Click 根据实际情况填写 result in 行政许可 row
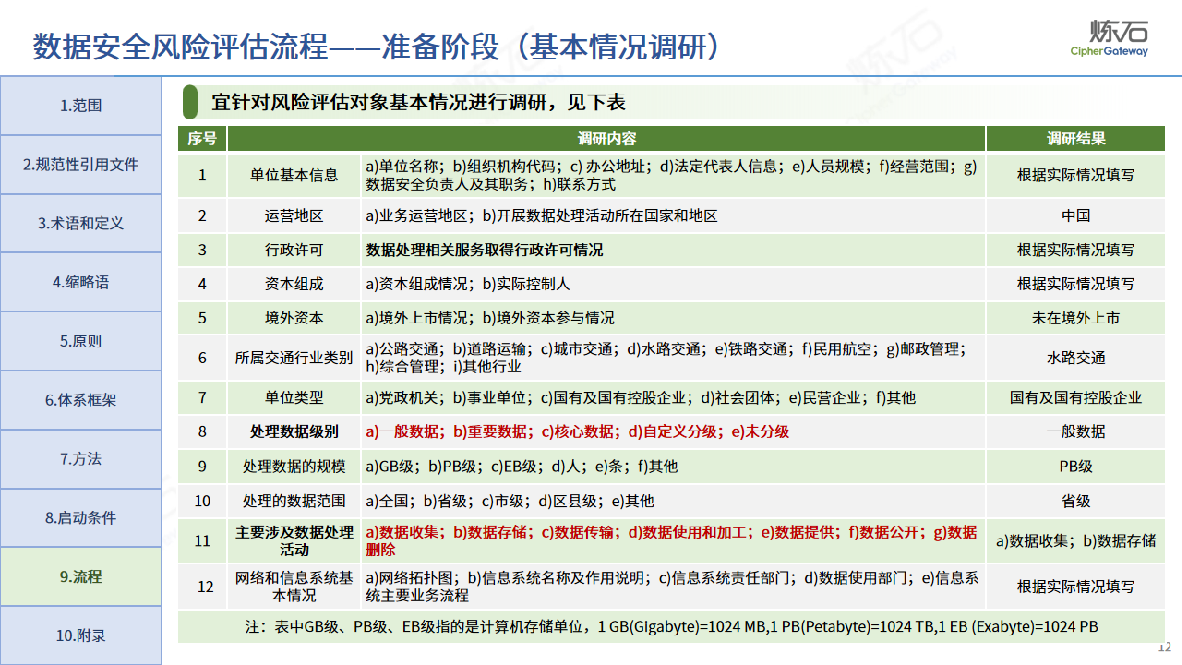The height and width of the screenshot is (665, 1182). [1076, 250]
